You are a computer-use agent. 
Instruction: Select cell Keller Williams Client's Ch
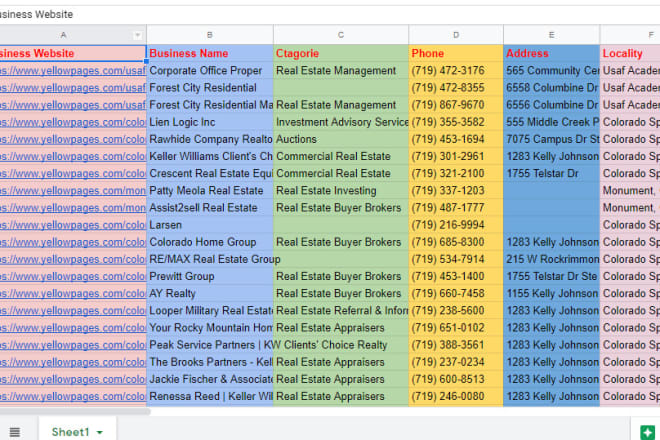tap(210, 156)
